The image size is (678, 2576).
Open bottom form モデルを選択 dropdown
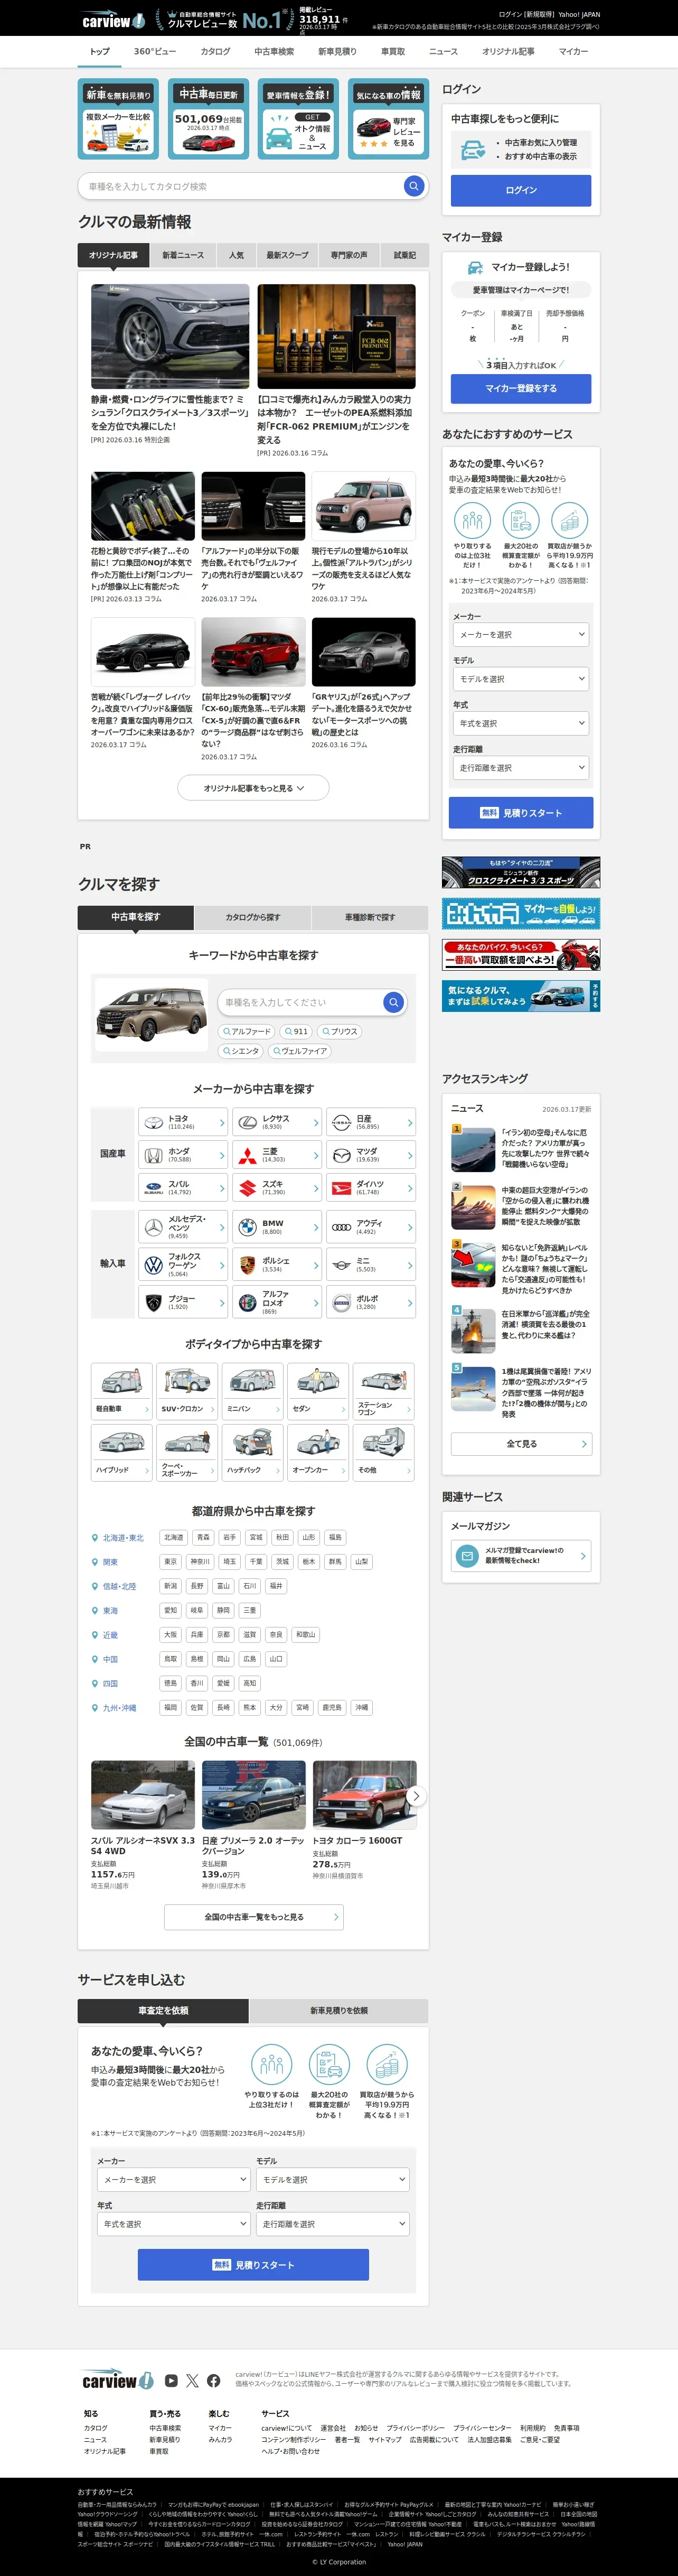[x=332, y=2179]
